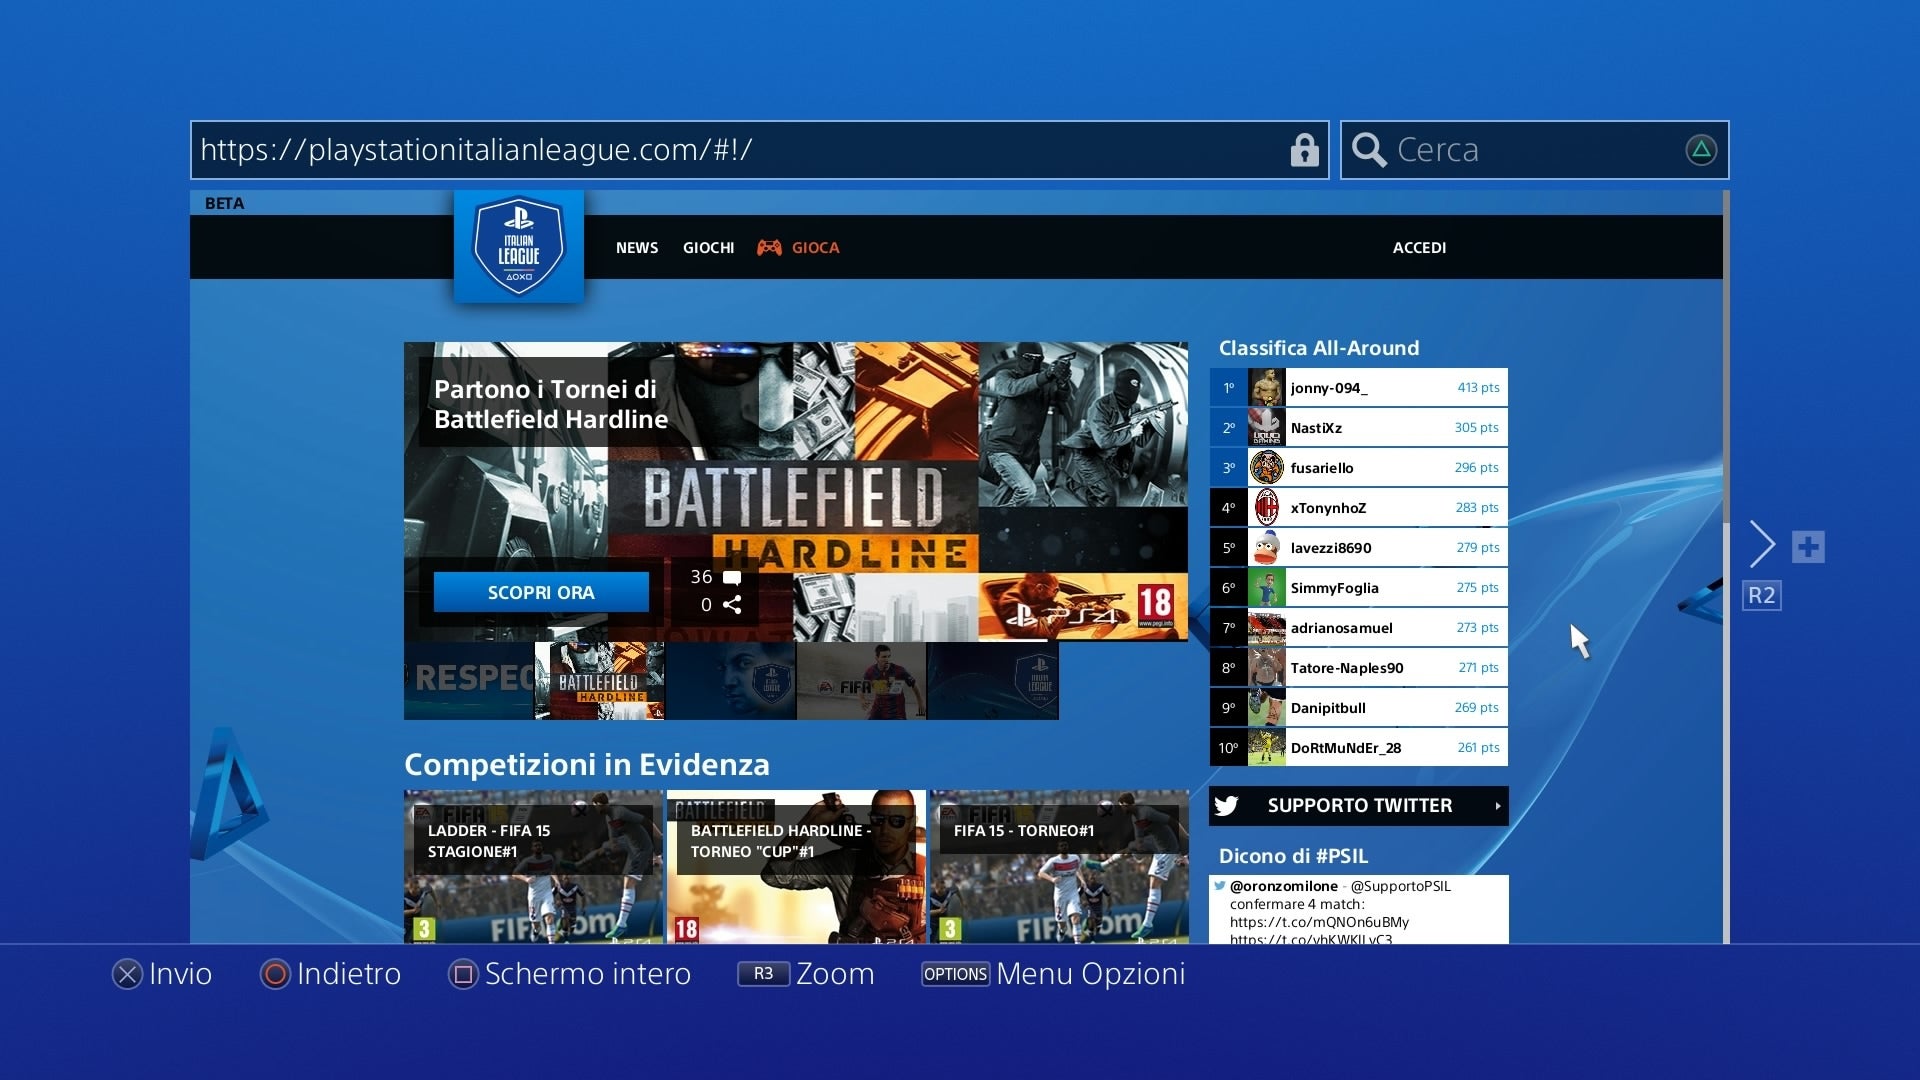Click SimmyFoglia avatar in ranking
The image size is (1920, 1080).
(1267, 587)
